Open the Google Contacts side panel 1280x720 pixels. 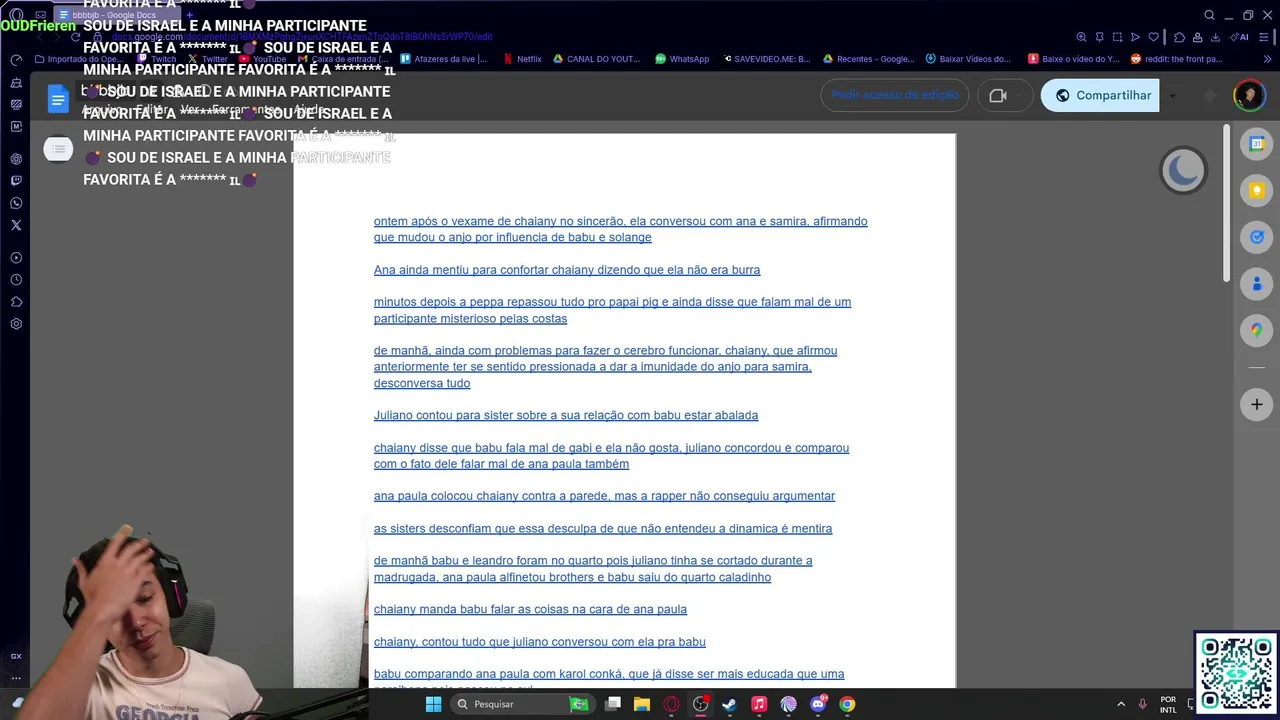point(1257,284)
